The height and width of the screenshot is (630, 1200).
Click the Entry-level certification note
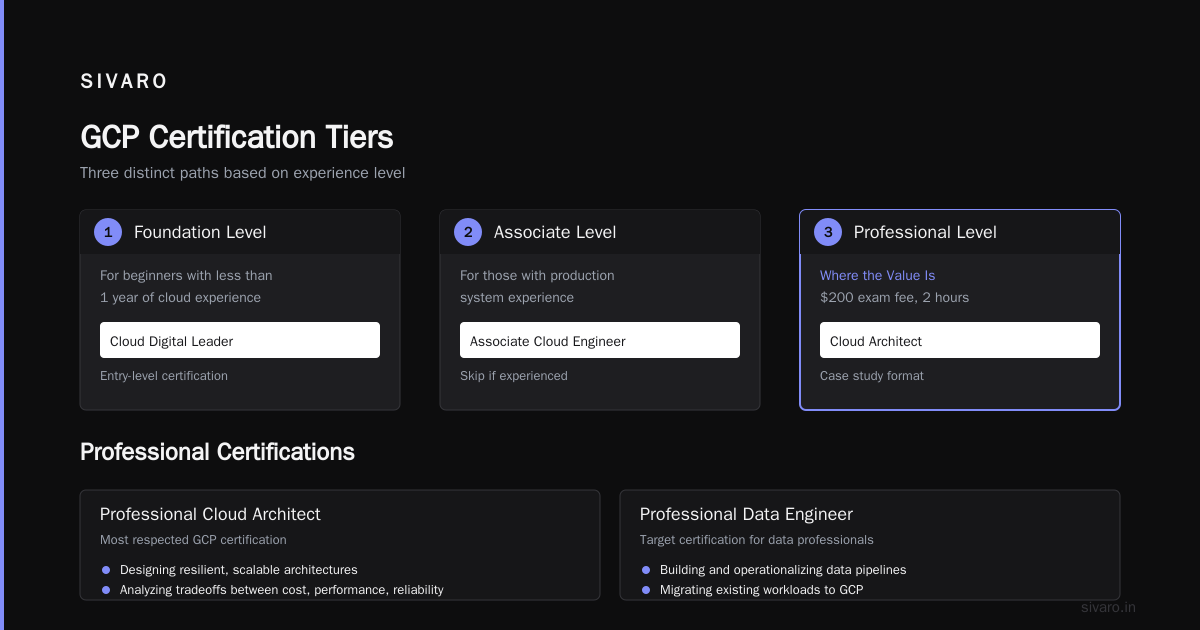point(164,376)
